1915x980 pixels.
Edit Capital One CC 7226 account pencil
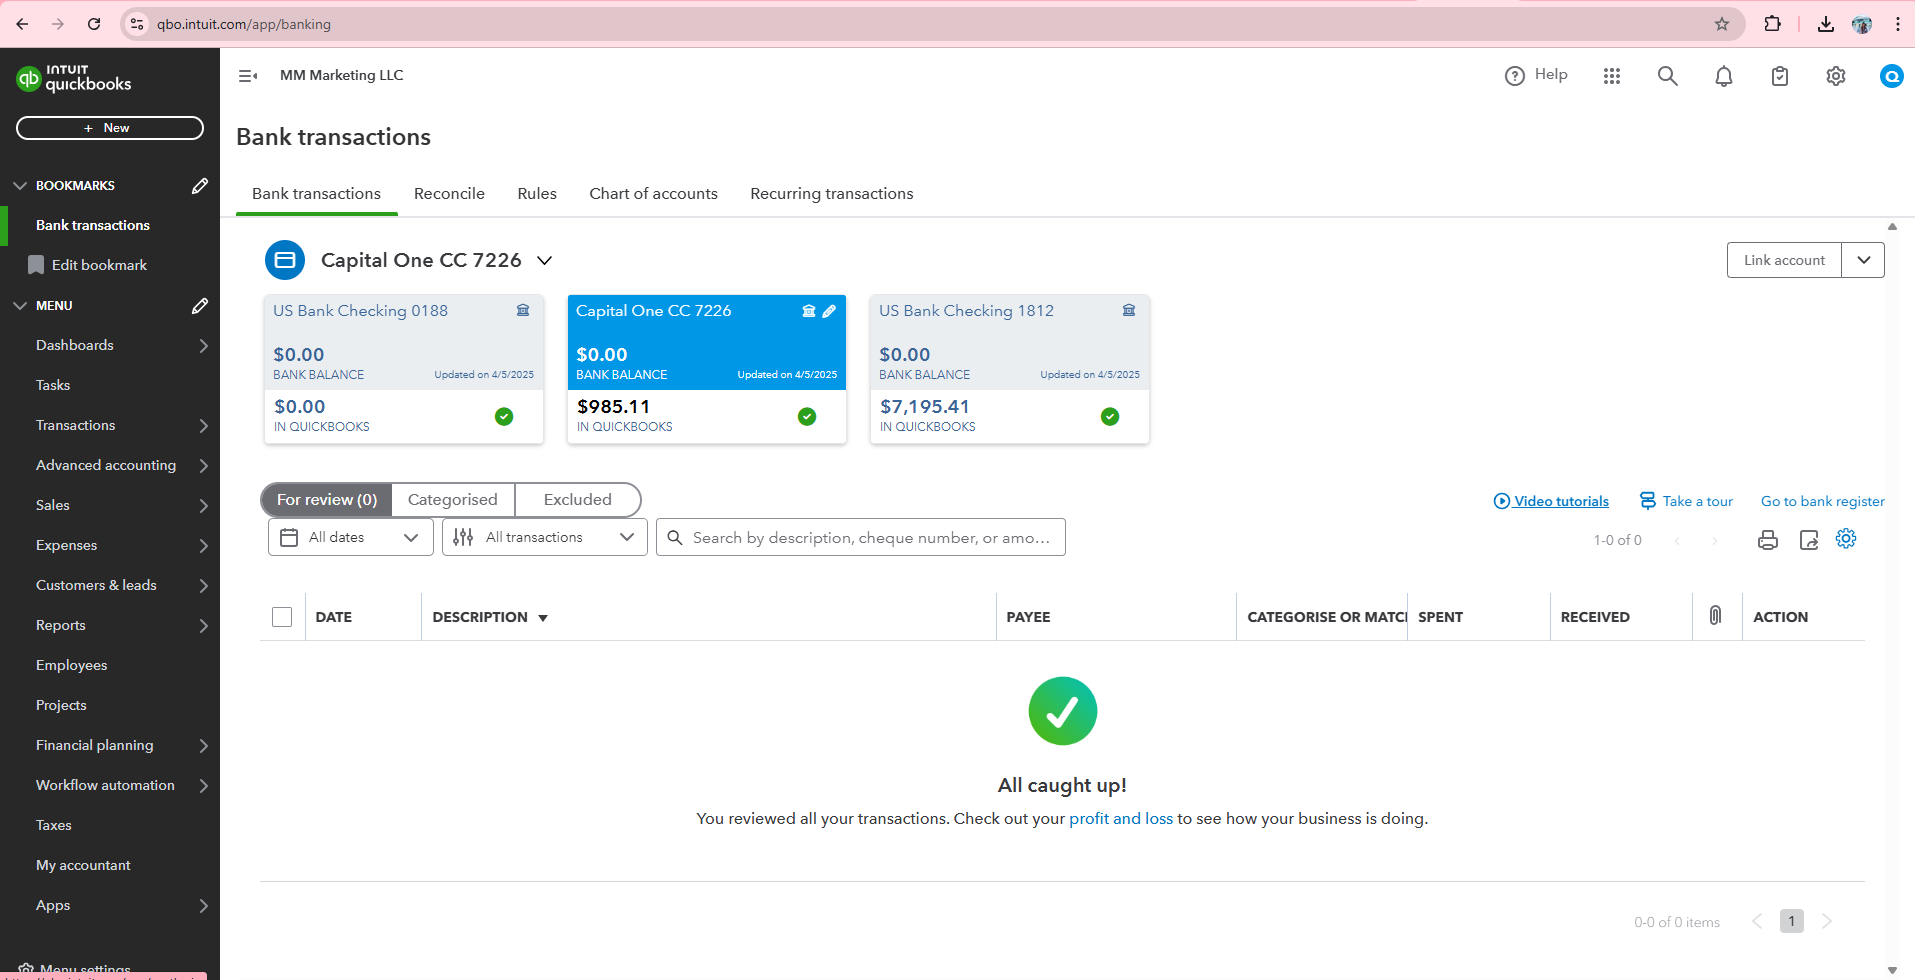(x=829, y=311)
